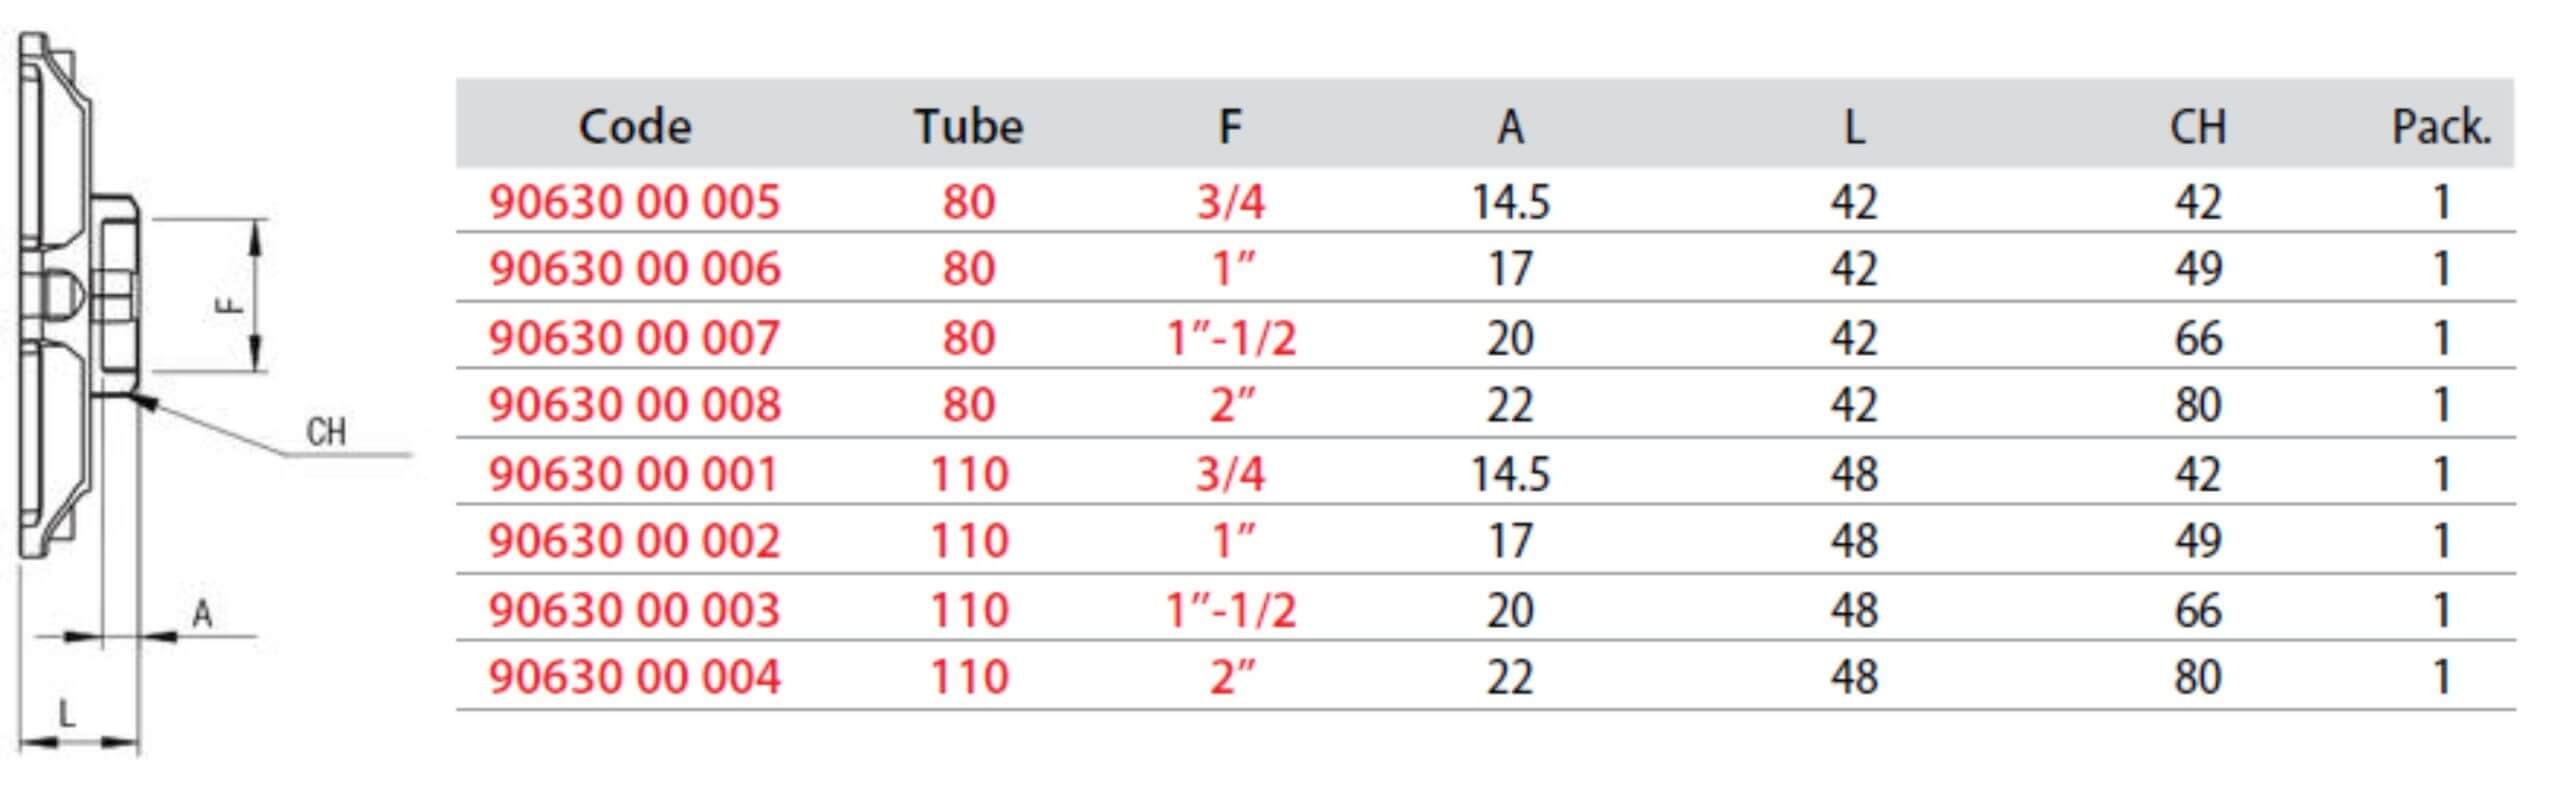2560x790 pixels.
Task: Select CH value 80 in last row
Action: [x=2197, y=677]
